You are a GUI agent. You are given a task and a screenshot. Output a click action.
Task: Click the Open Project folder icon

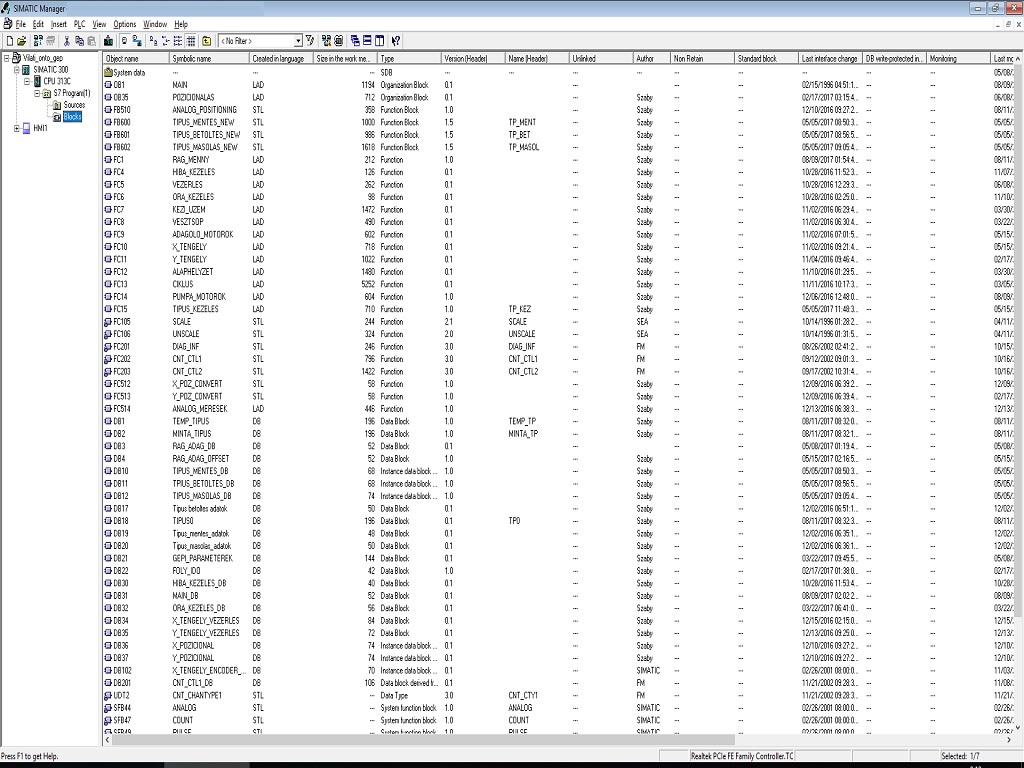[22, 40]
